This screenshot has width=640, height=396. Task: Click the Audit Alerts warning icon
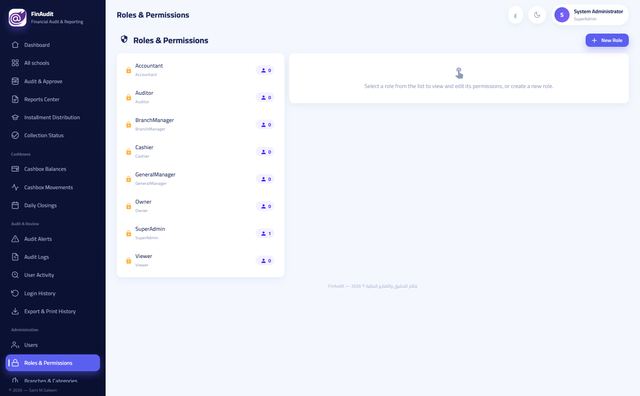[x=15, y=239]
